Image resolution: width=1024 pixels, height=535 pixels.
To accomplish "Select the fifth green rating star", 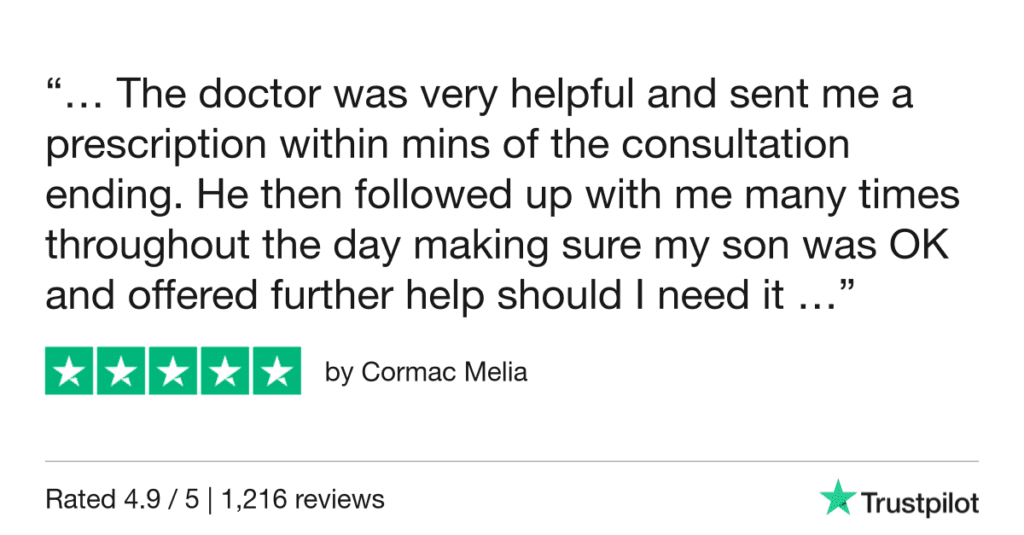I will coord(275,371).
